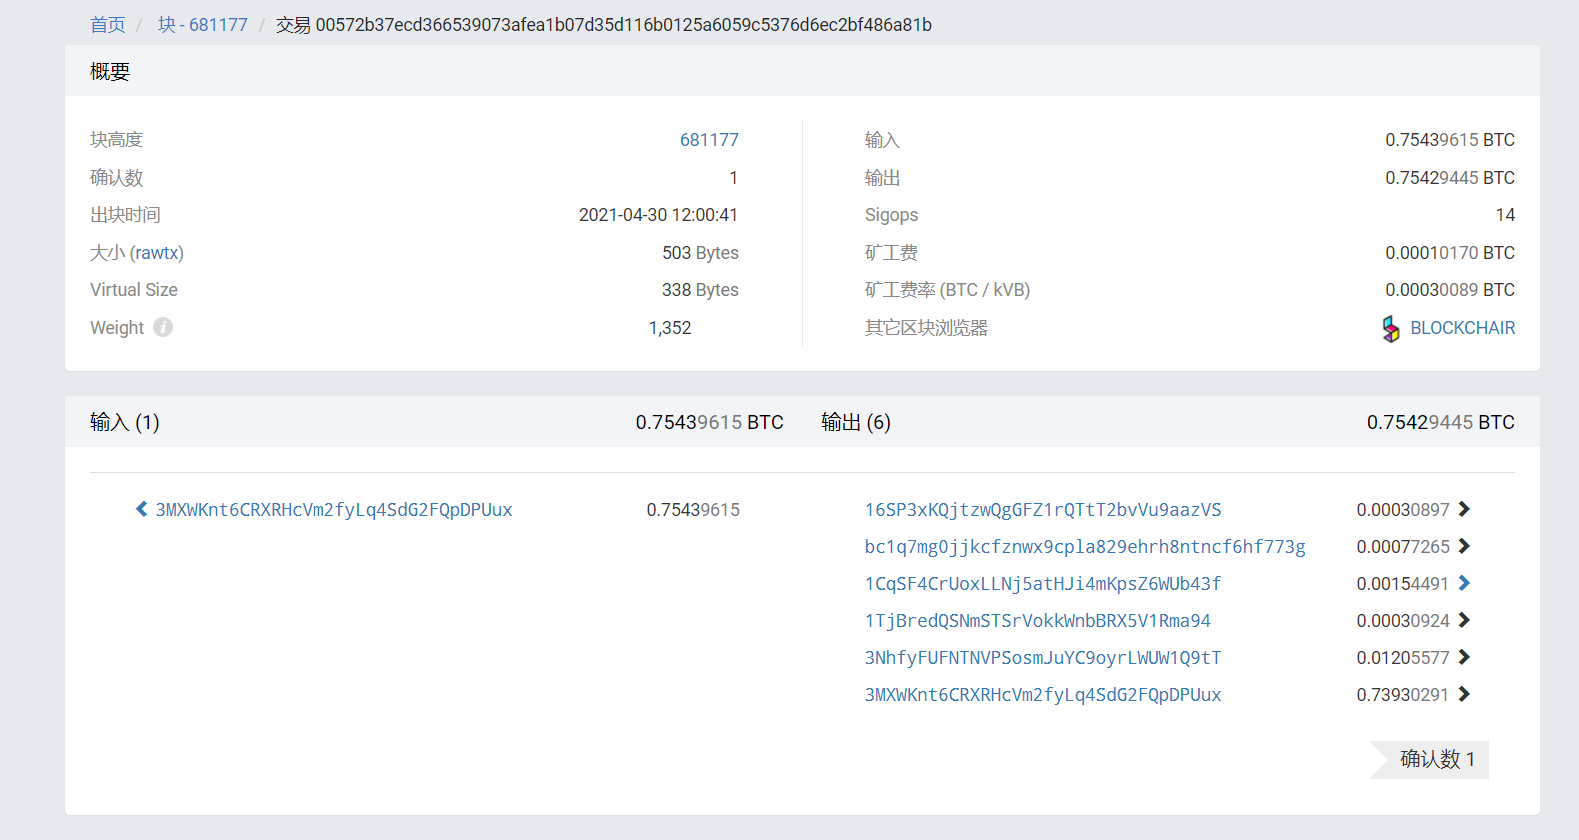Click the Blockchair logo icon

[x=1391, y=329]
